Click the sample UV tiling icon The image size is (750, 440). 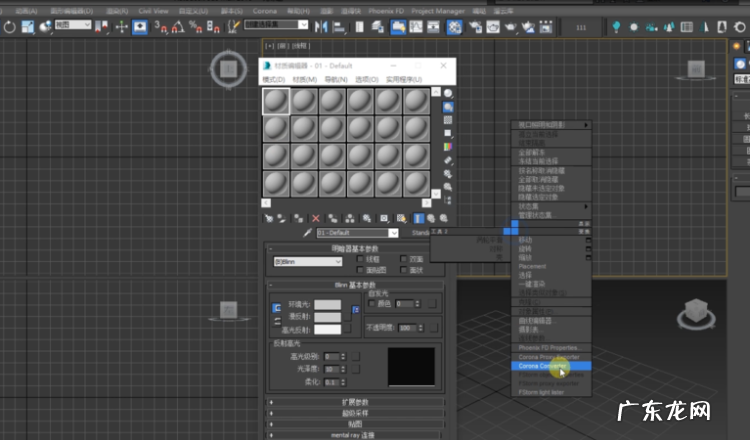pos(448,133)
